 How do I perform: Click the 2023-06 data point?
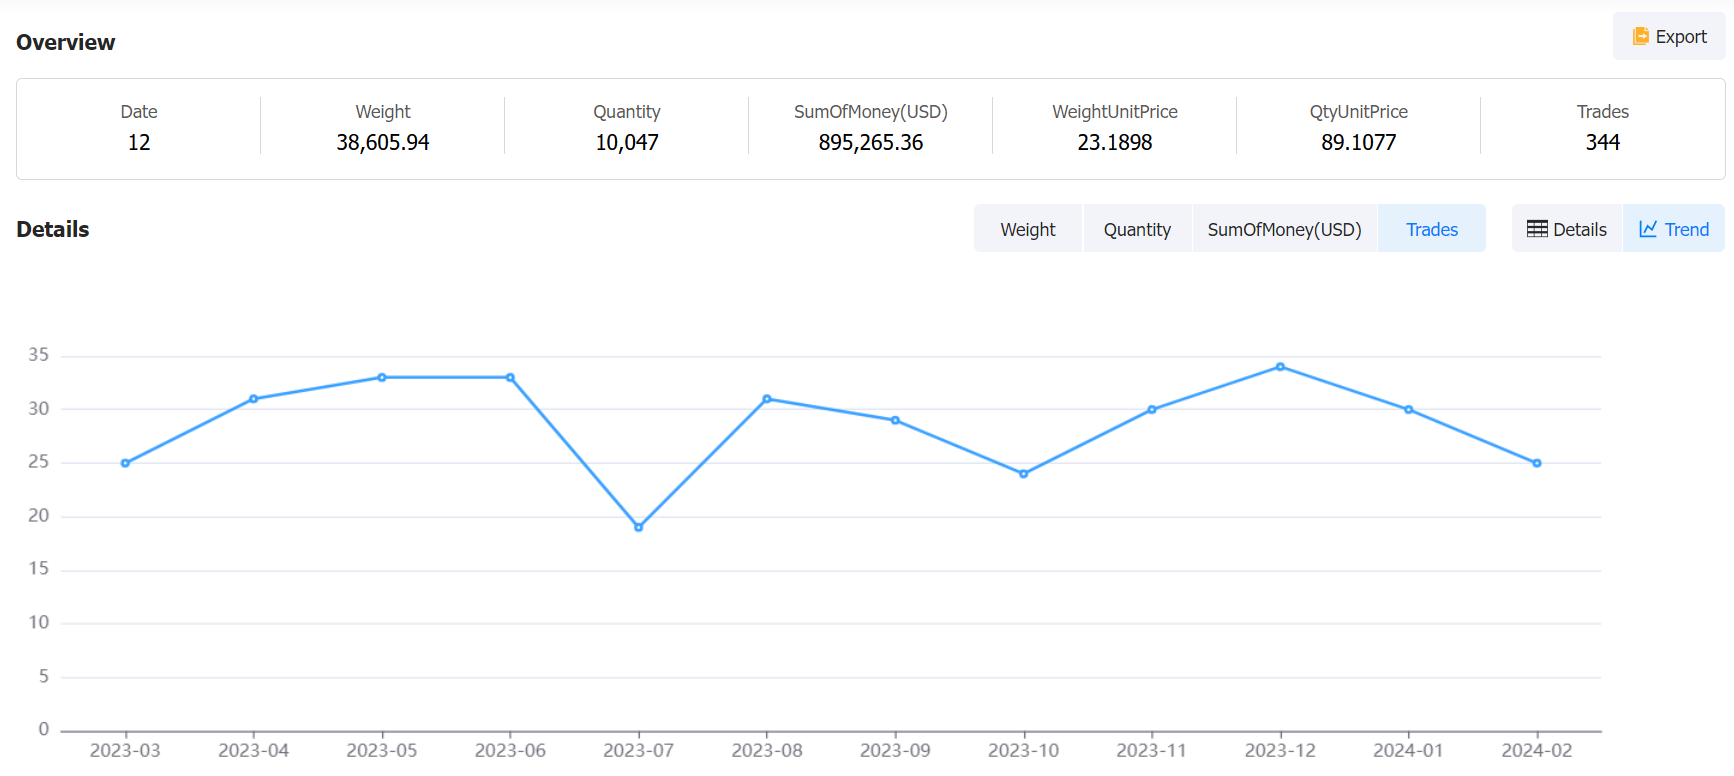coord(510,377)
